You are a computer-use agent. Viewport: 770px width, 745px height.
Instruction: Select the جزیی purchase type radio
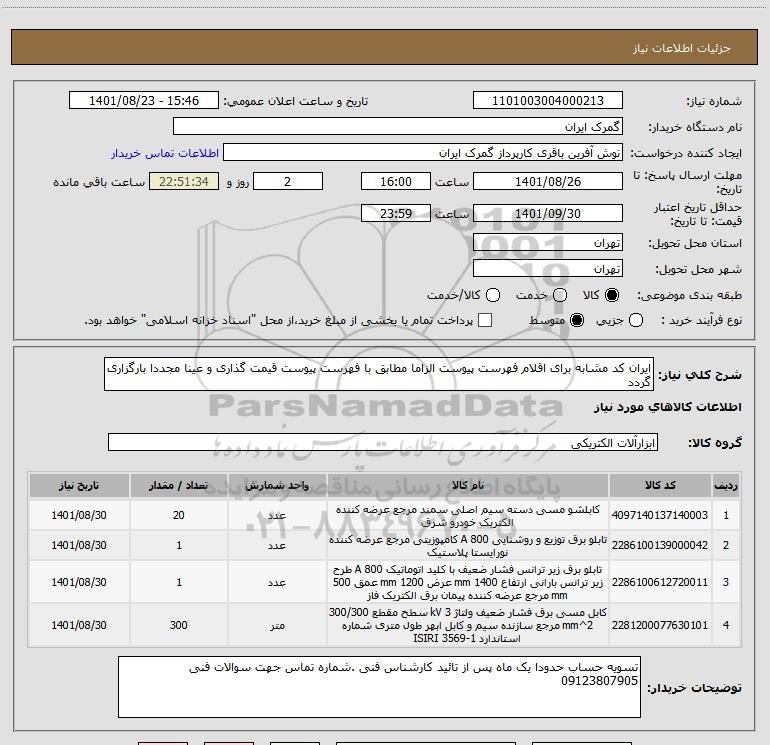click(636, 320)
